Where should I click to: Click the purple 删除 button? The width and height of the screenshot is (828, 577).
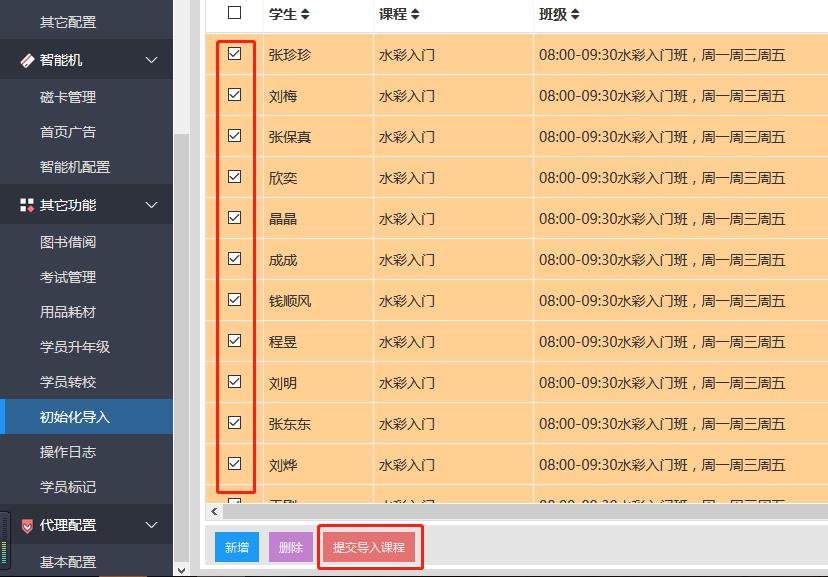tap(291, 547)
